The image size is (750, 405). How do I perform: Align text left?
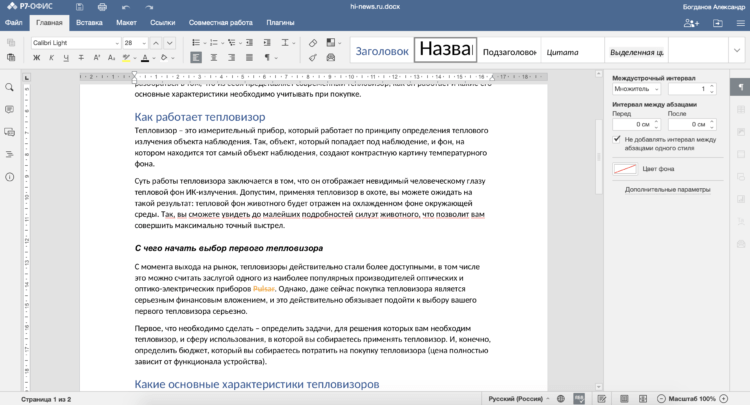point(196,58)
